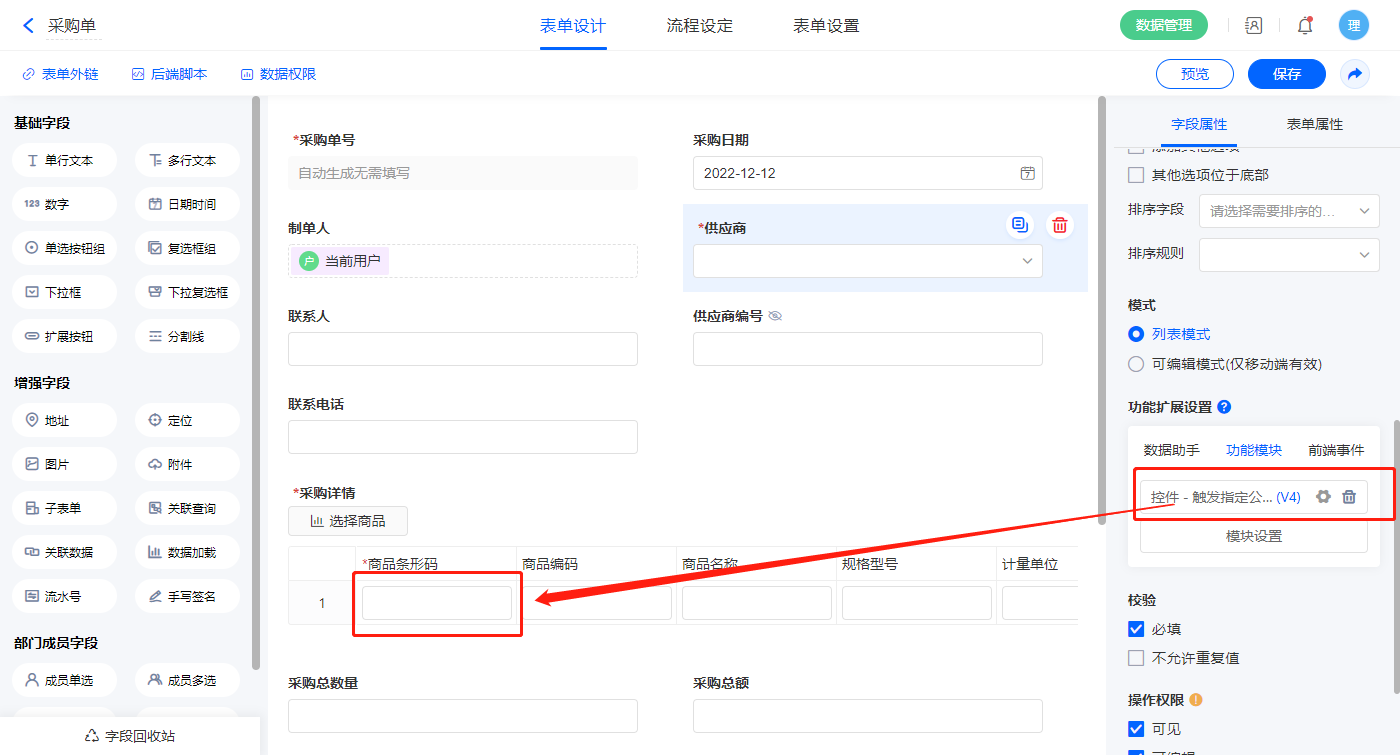Click the 联系人 input field

point(462,349)
